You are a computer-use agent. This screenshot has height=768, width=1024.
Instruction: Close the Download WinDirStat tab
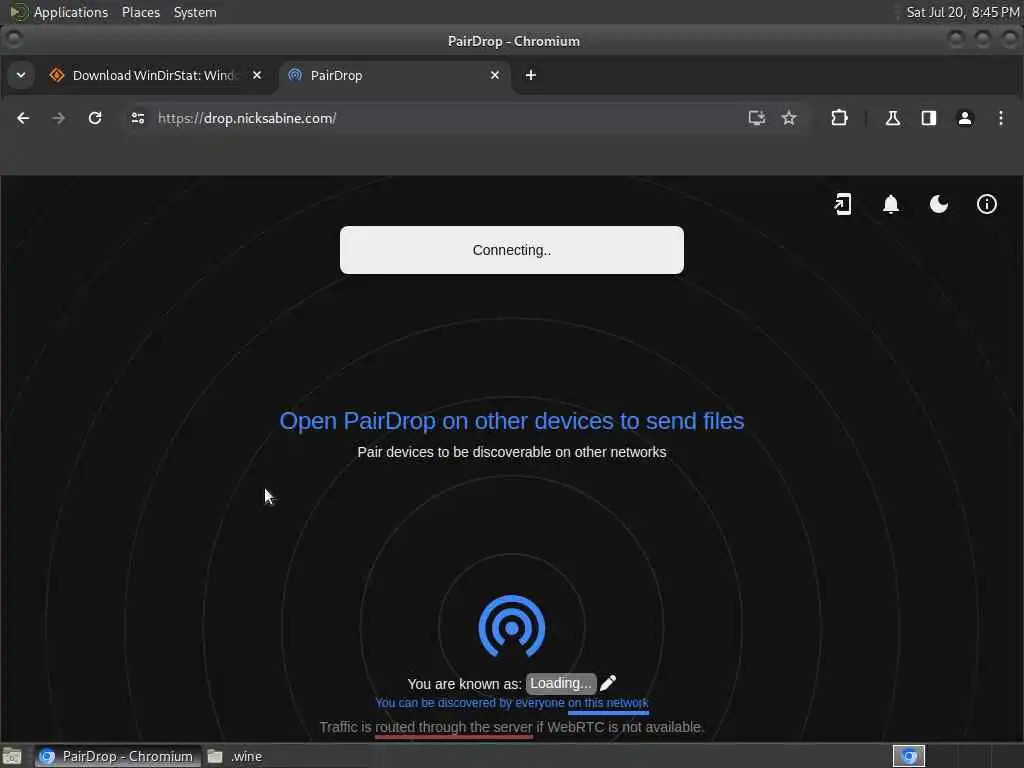(x=257, y=75)
